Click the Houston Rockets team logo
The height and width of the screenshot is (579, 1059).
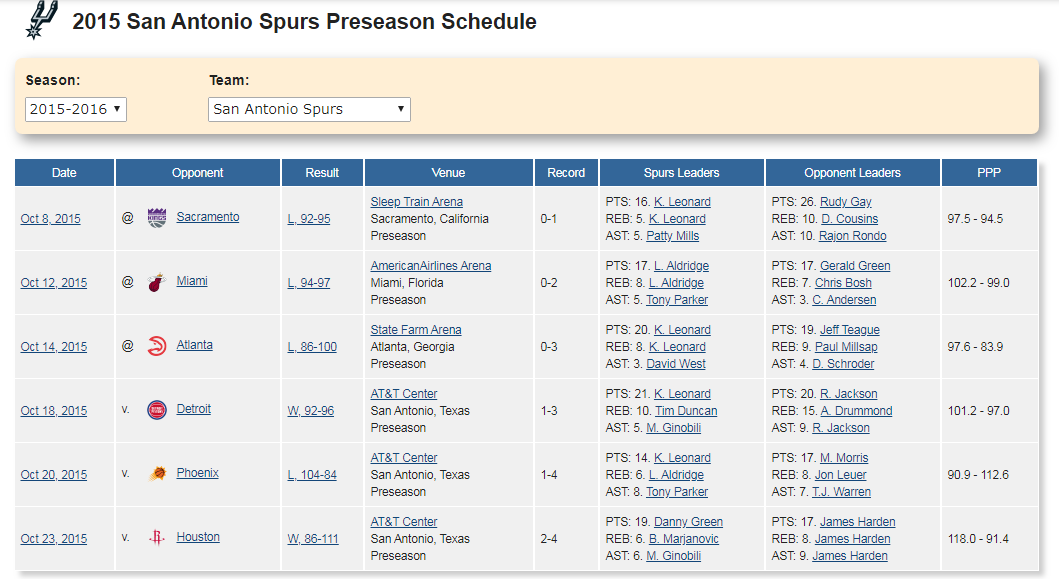(x=157, y=538)
